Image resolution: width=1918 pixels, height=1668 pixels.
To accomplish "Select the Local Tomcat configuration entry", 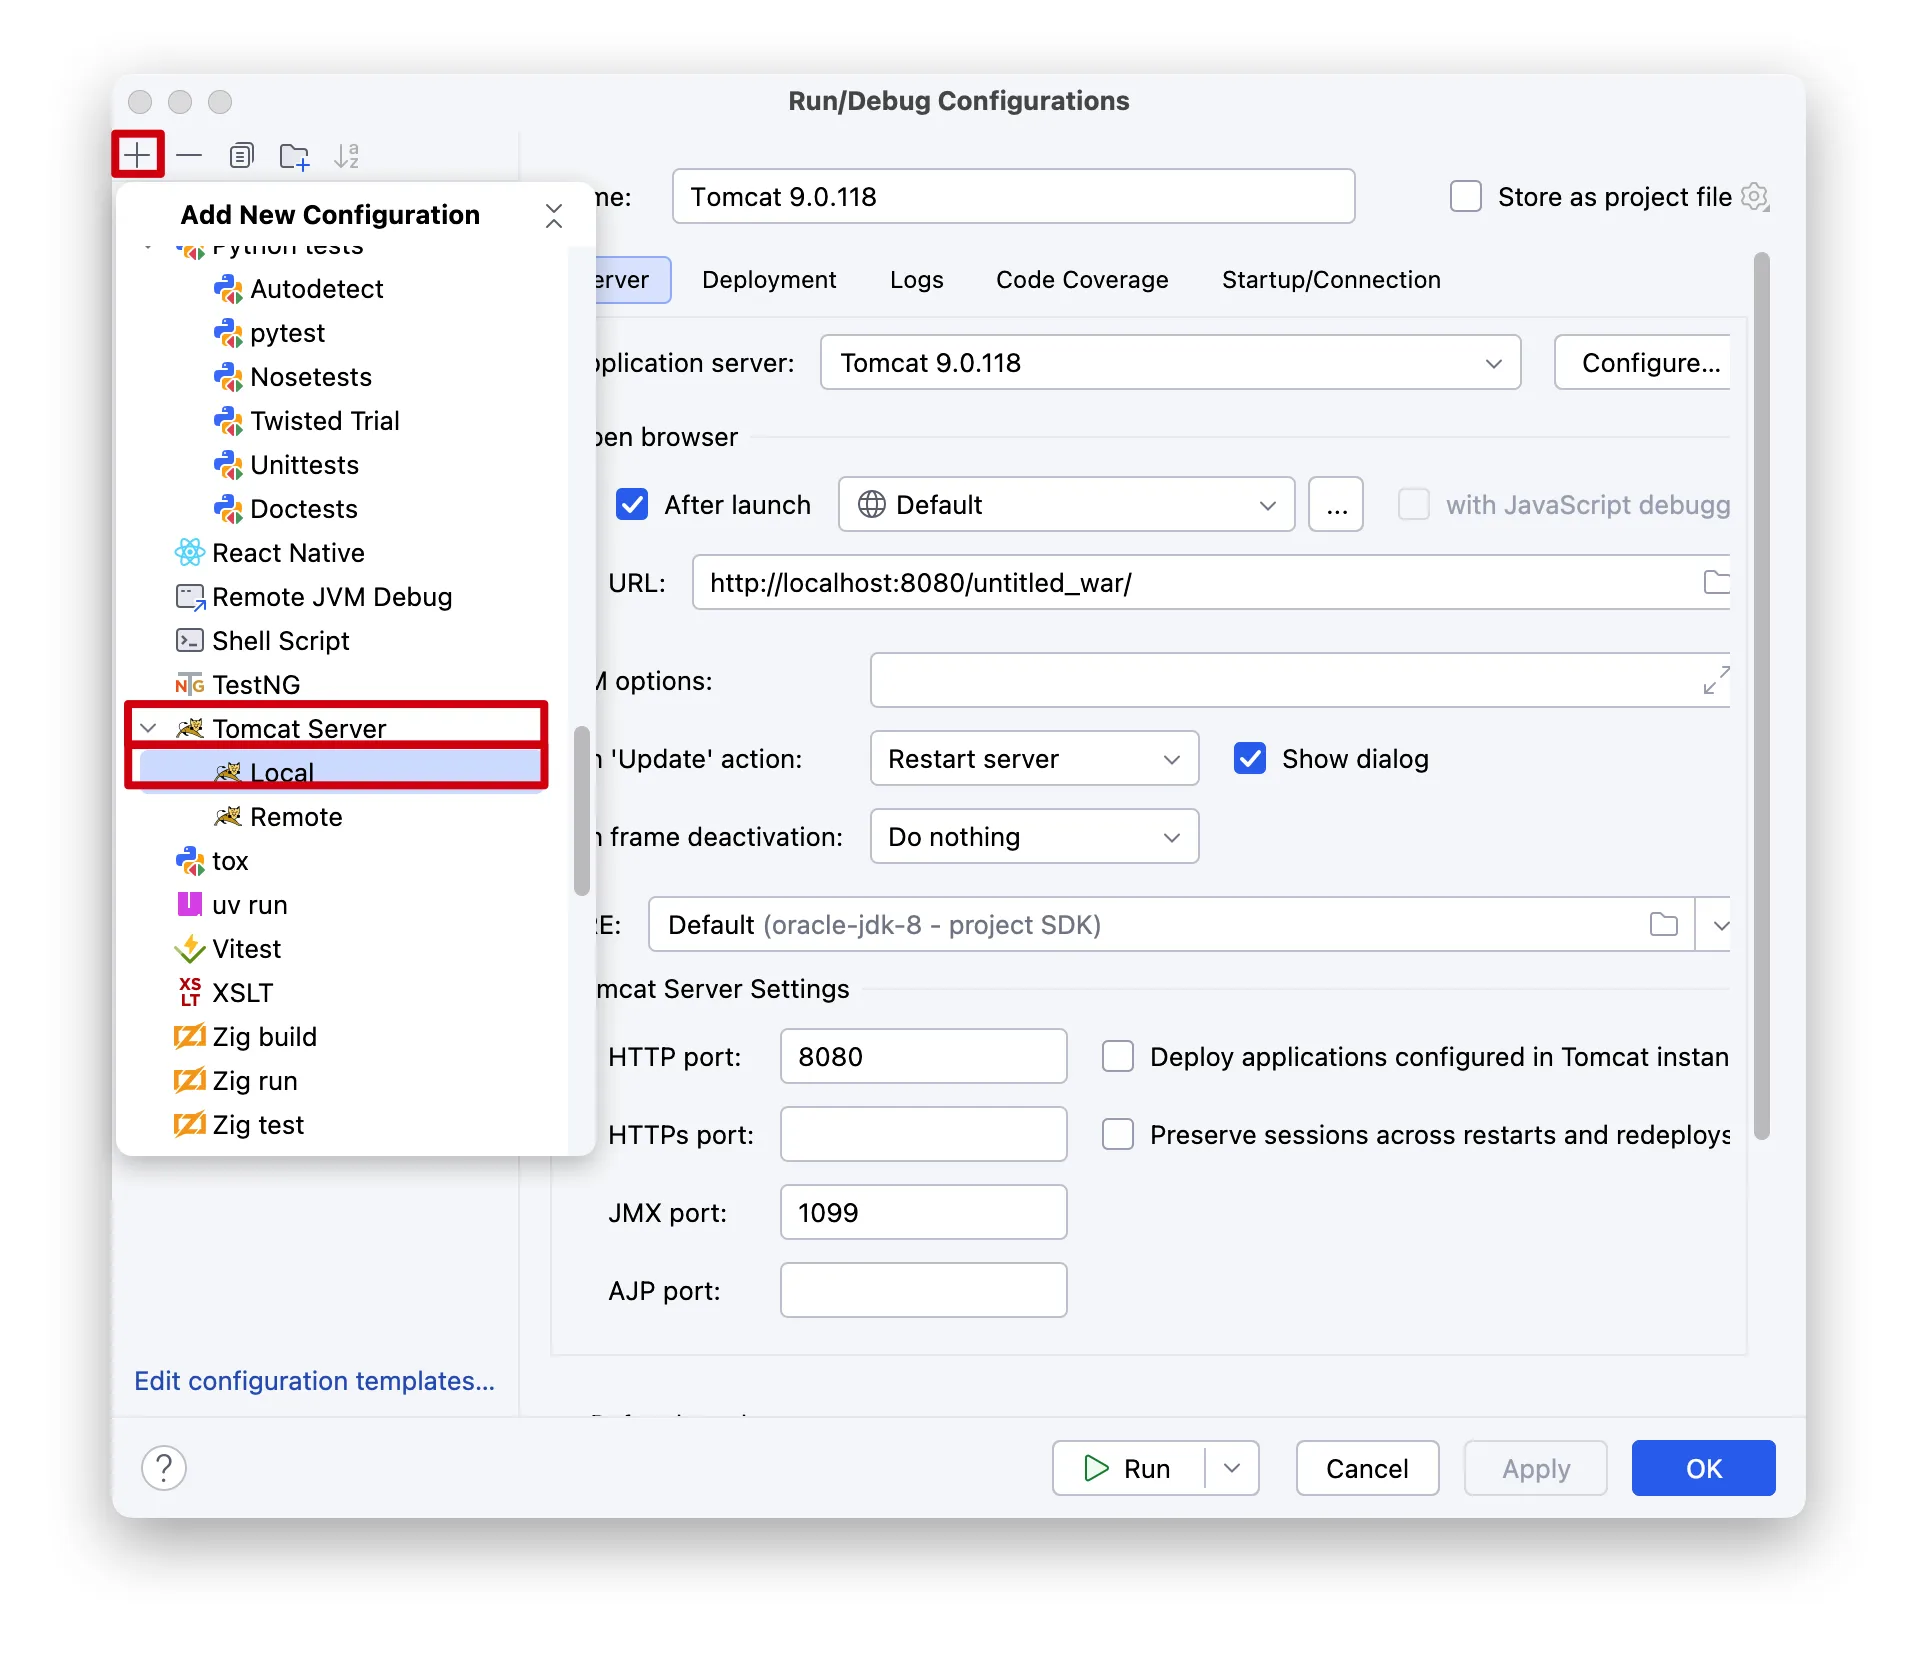I will tap(340, 772).
